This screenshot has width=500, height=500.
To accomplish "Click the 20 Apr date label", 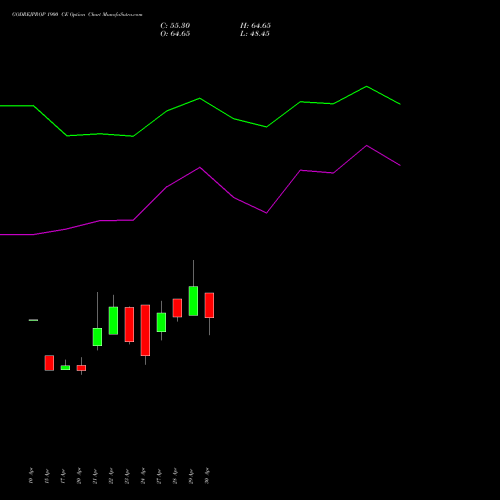I will point(79,476).
